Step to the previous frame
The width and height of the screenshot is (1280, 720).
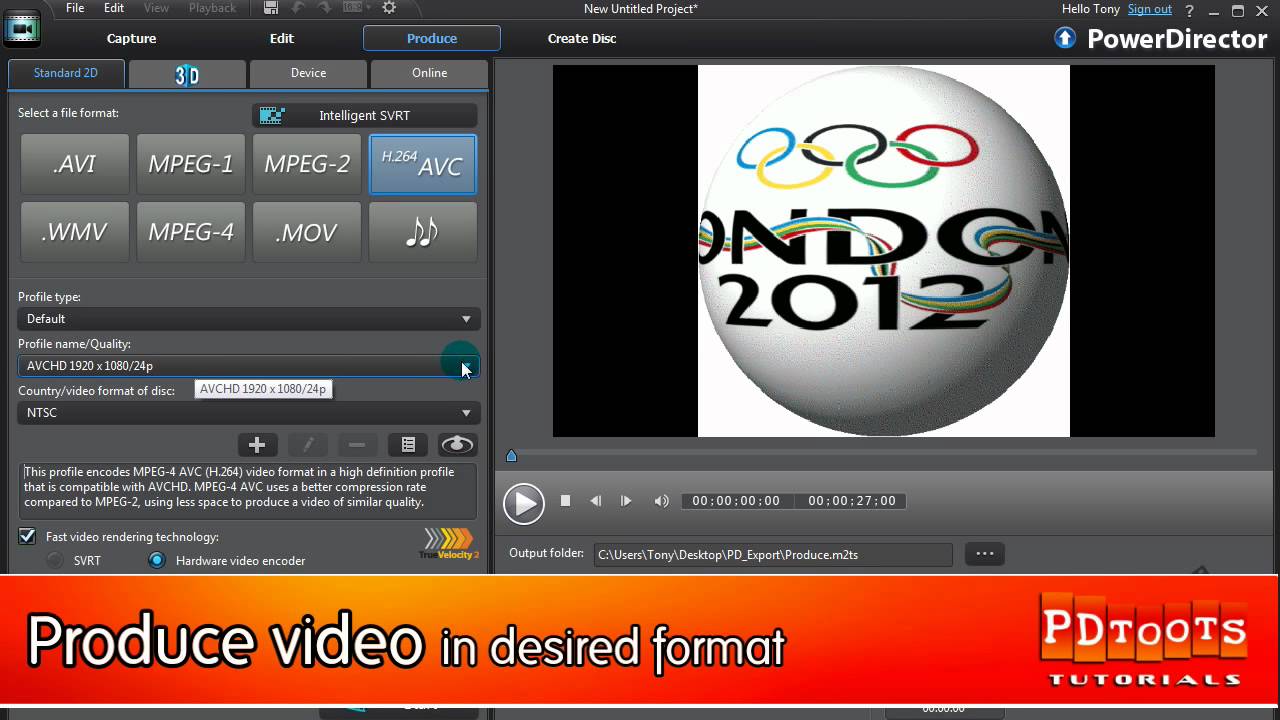(x=595, y=501)
